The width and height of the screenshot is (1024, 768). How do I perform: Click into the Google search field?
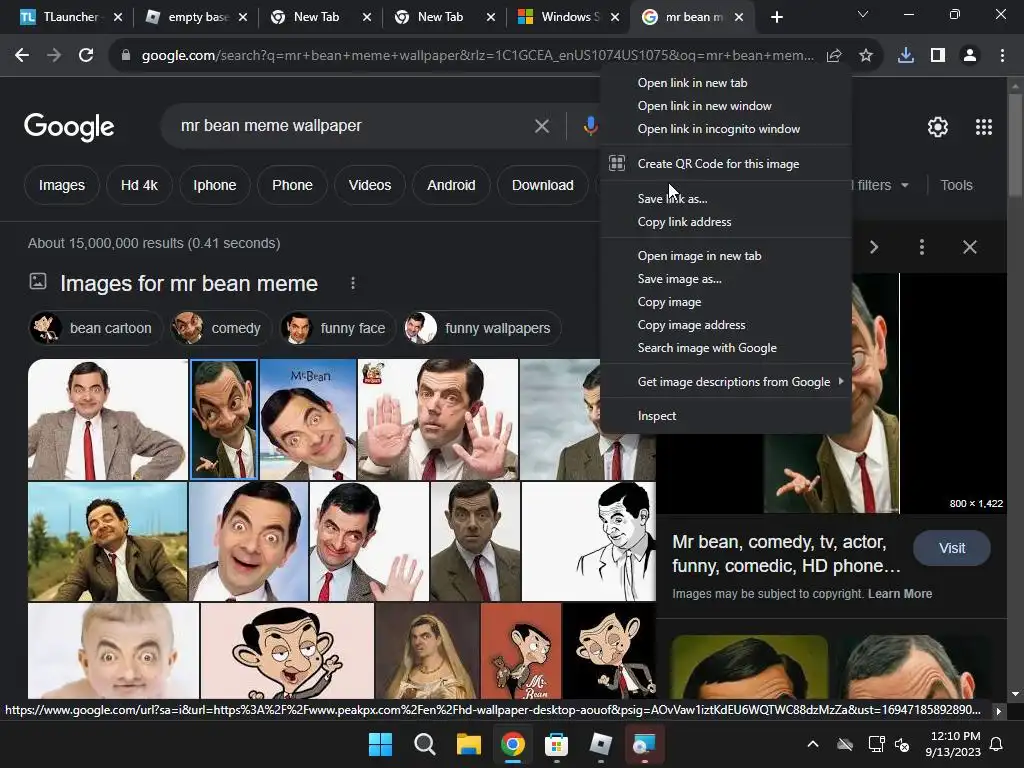pos(353,126)
